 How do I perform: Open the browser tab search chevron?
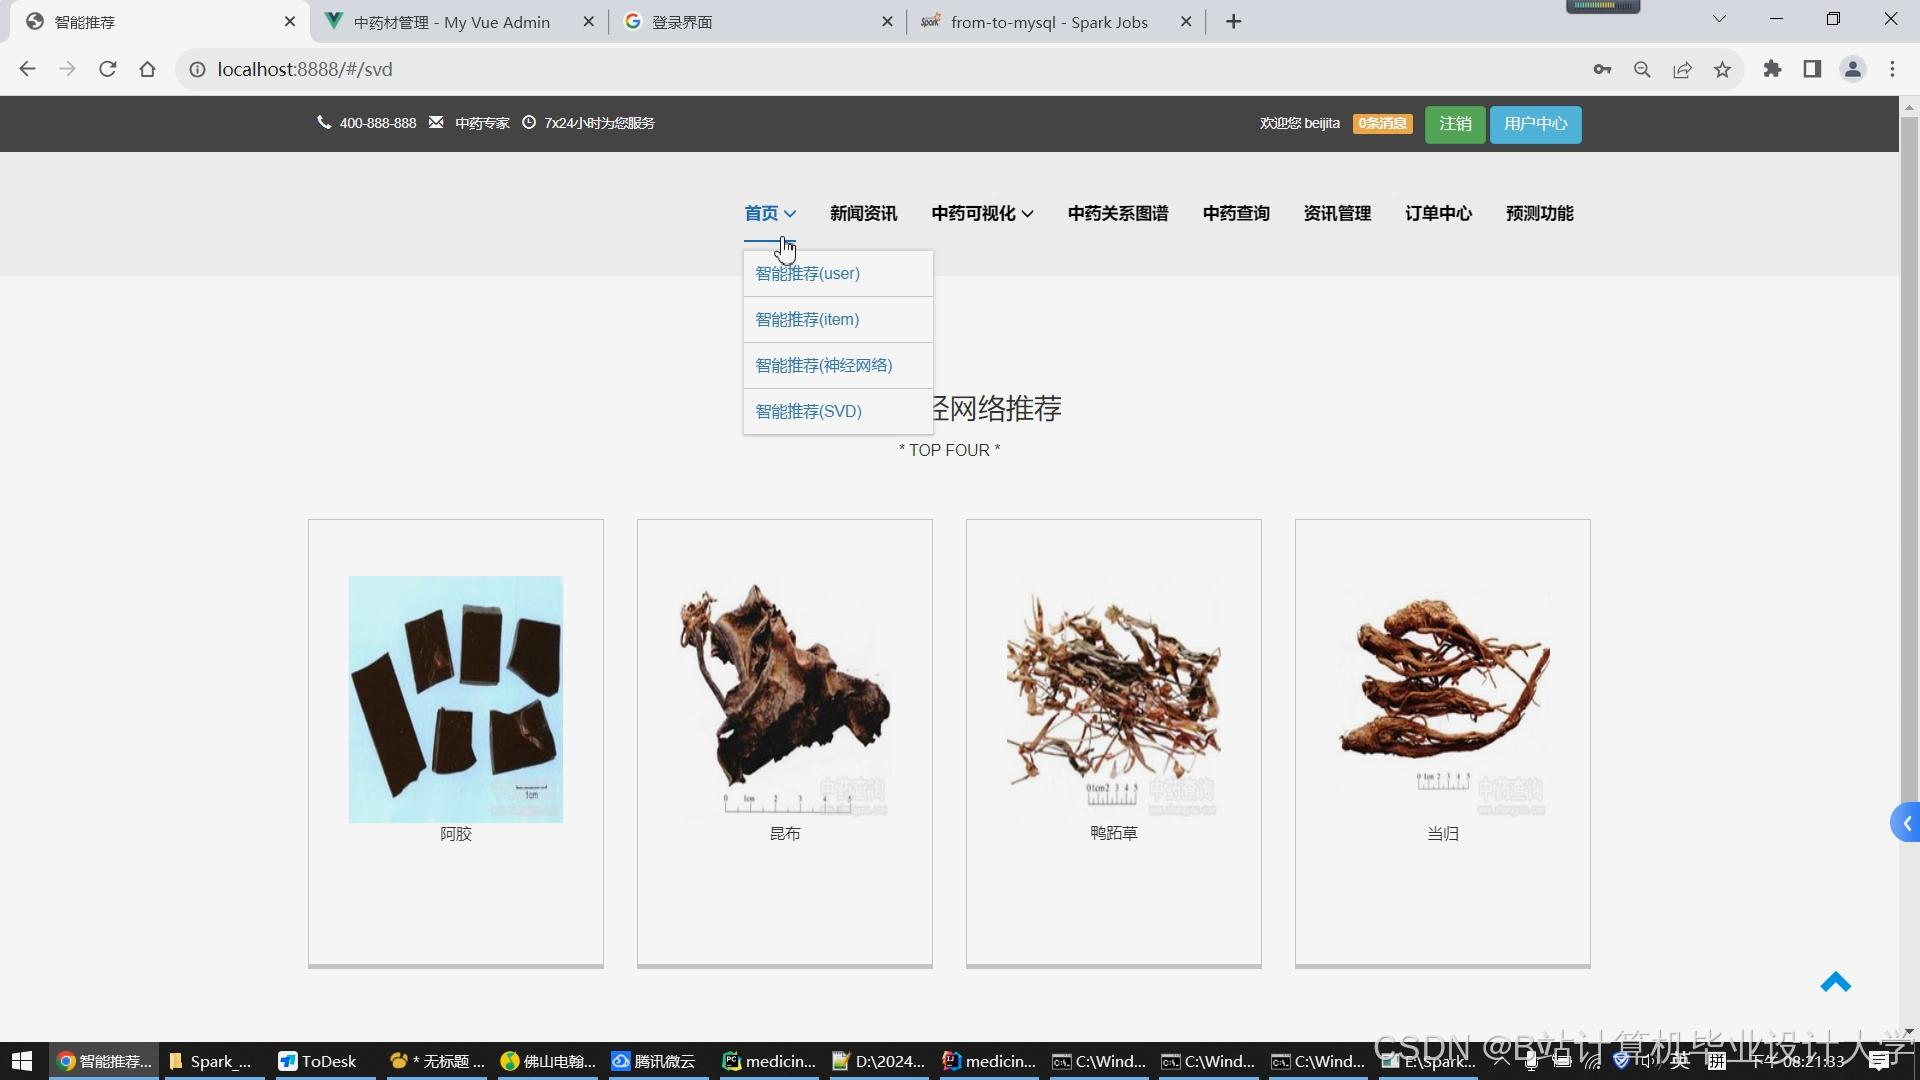coord(1719,19)
